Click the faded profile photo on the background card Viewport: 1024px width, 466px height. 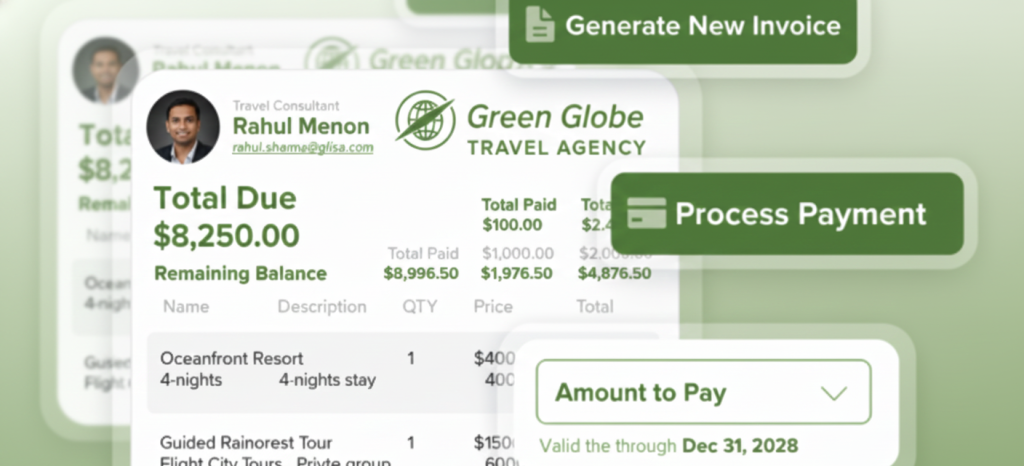point(105,70)
